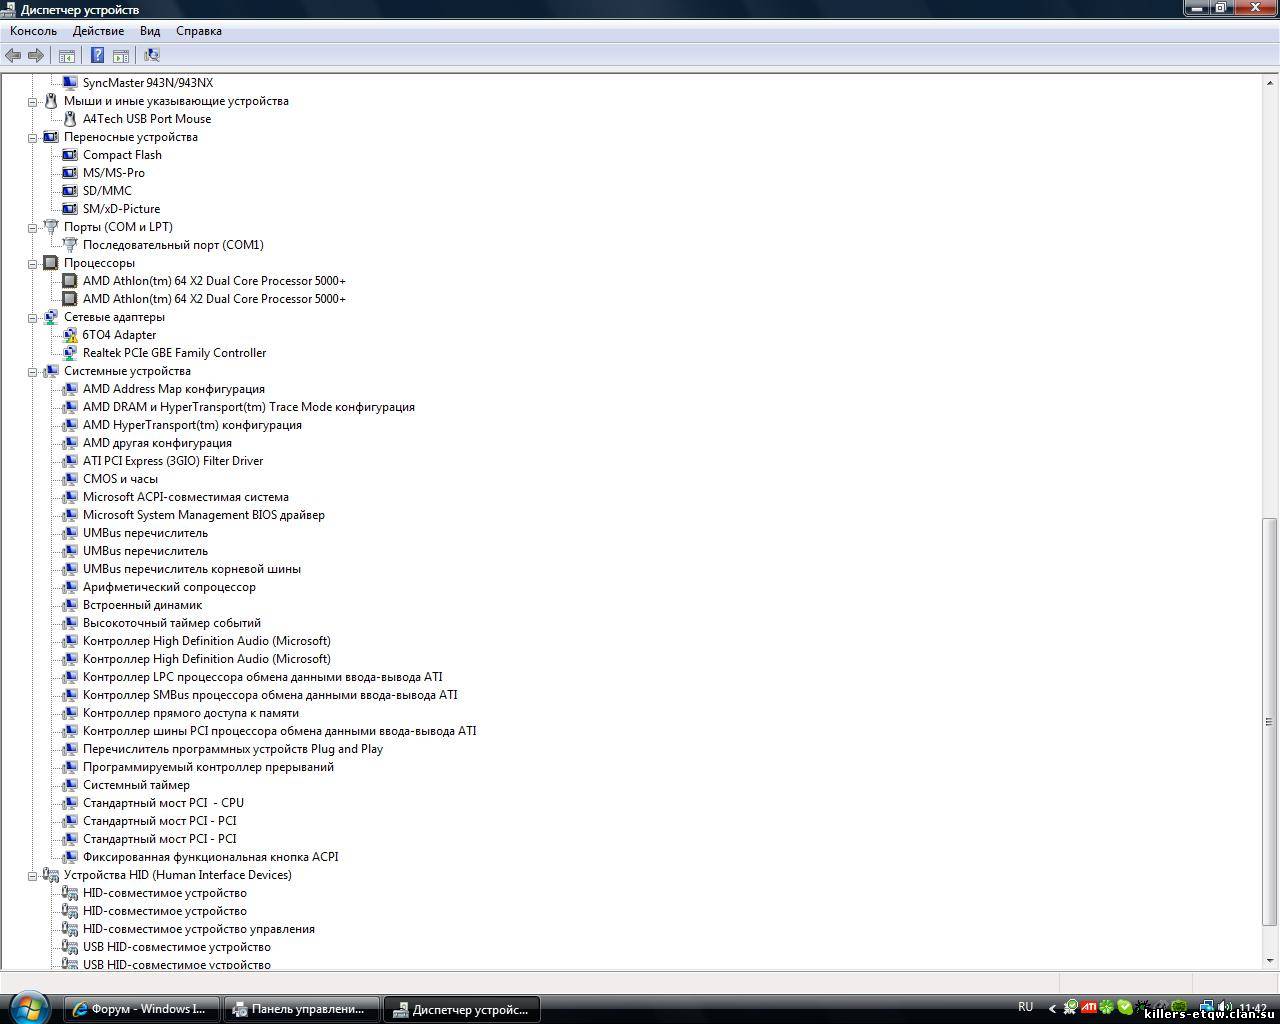
Task: Select Встроенный динамик row
Action: pos(142,605)
